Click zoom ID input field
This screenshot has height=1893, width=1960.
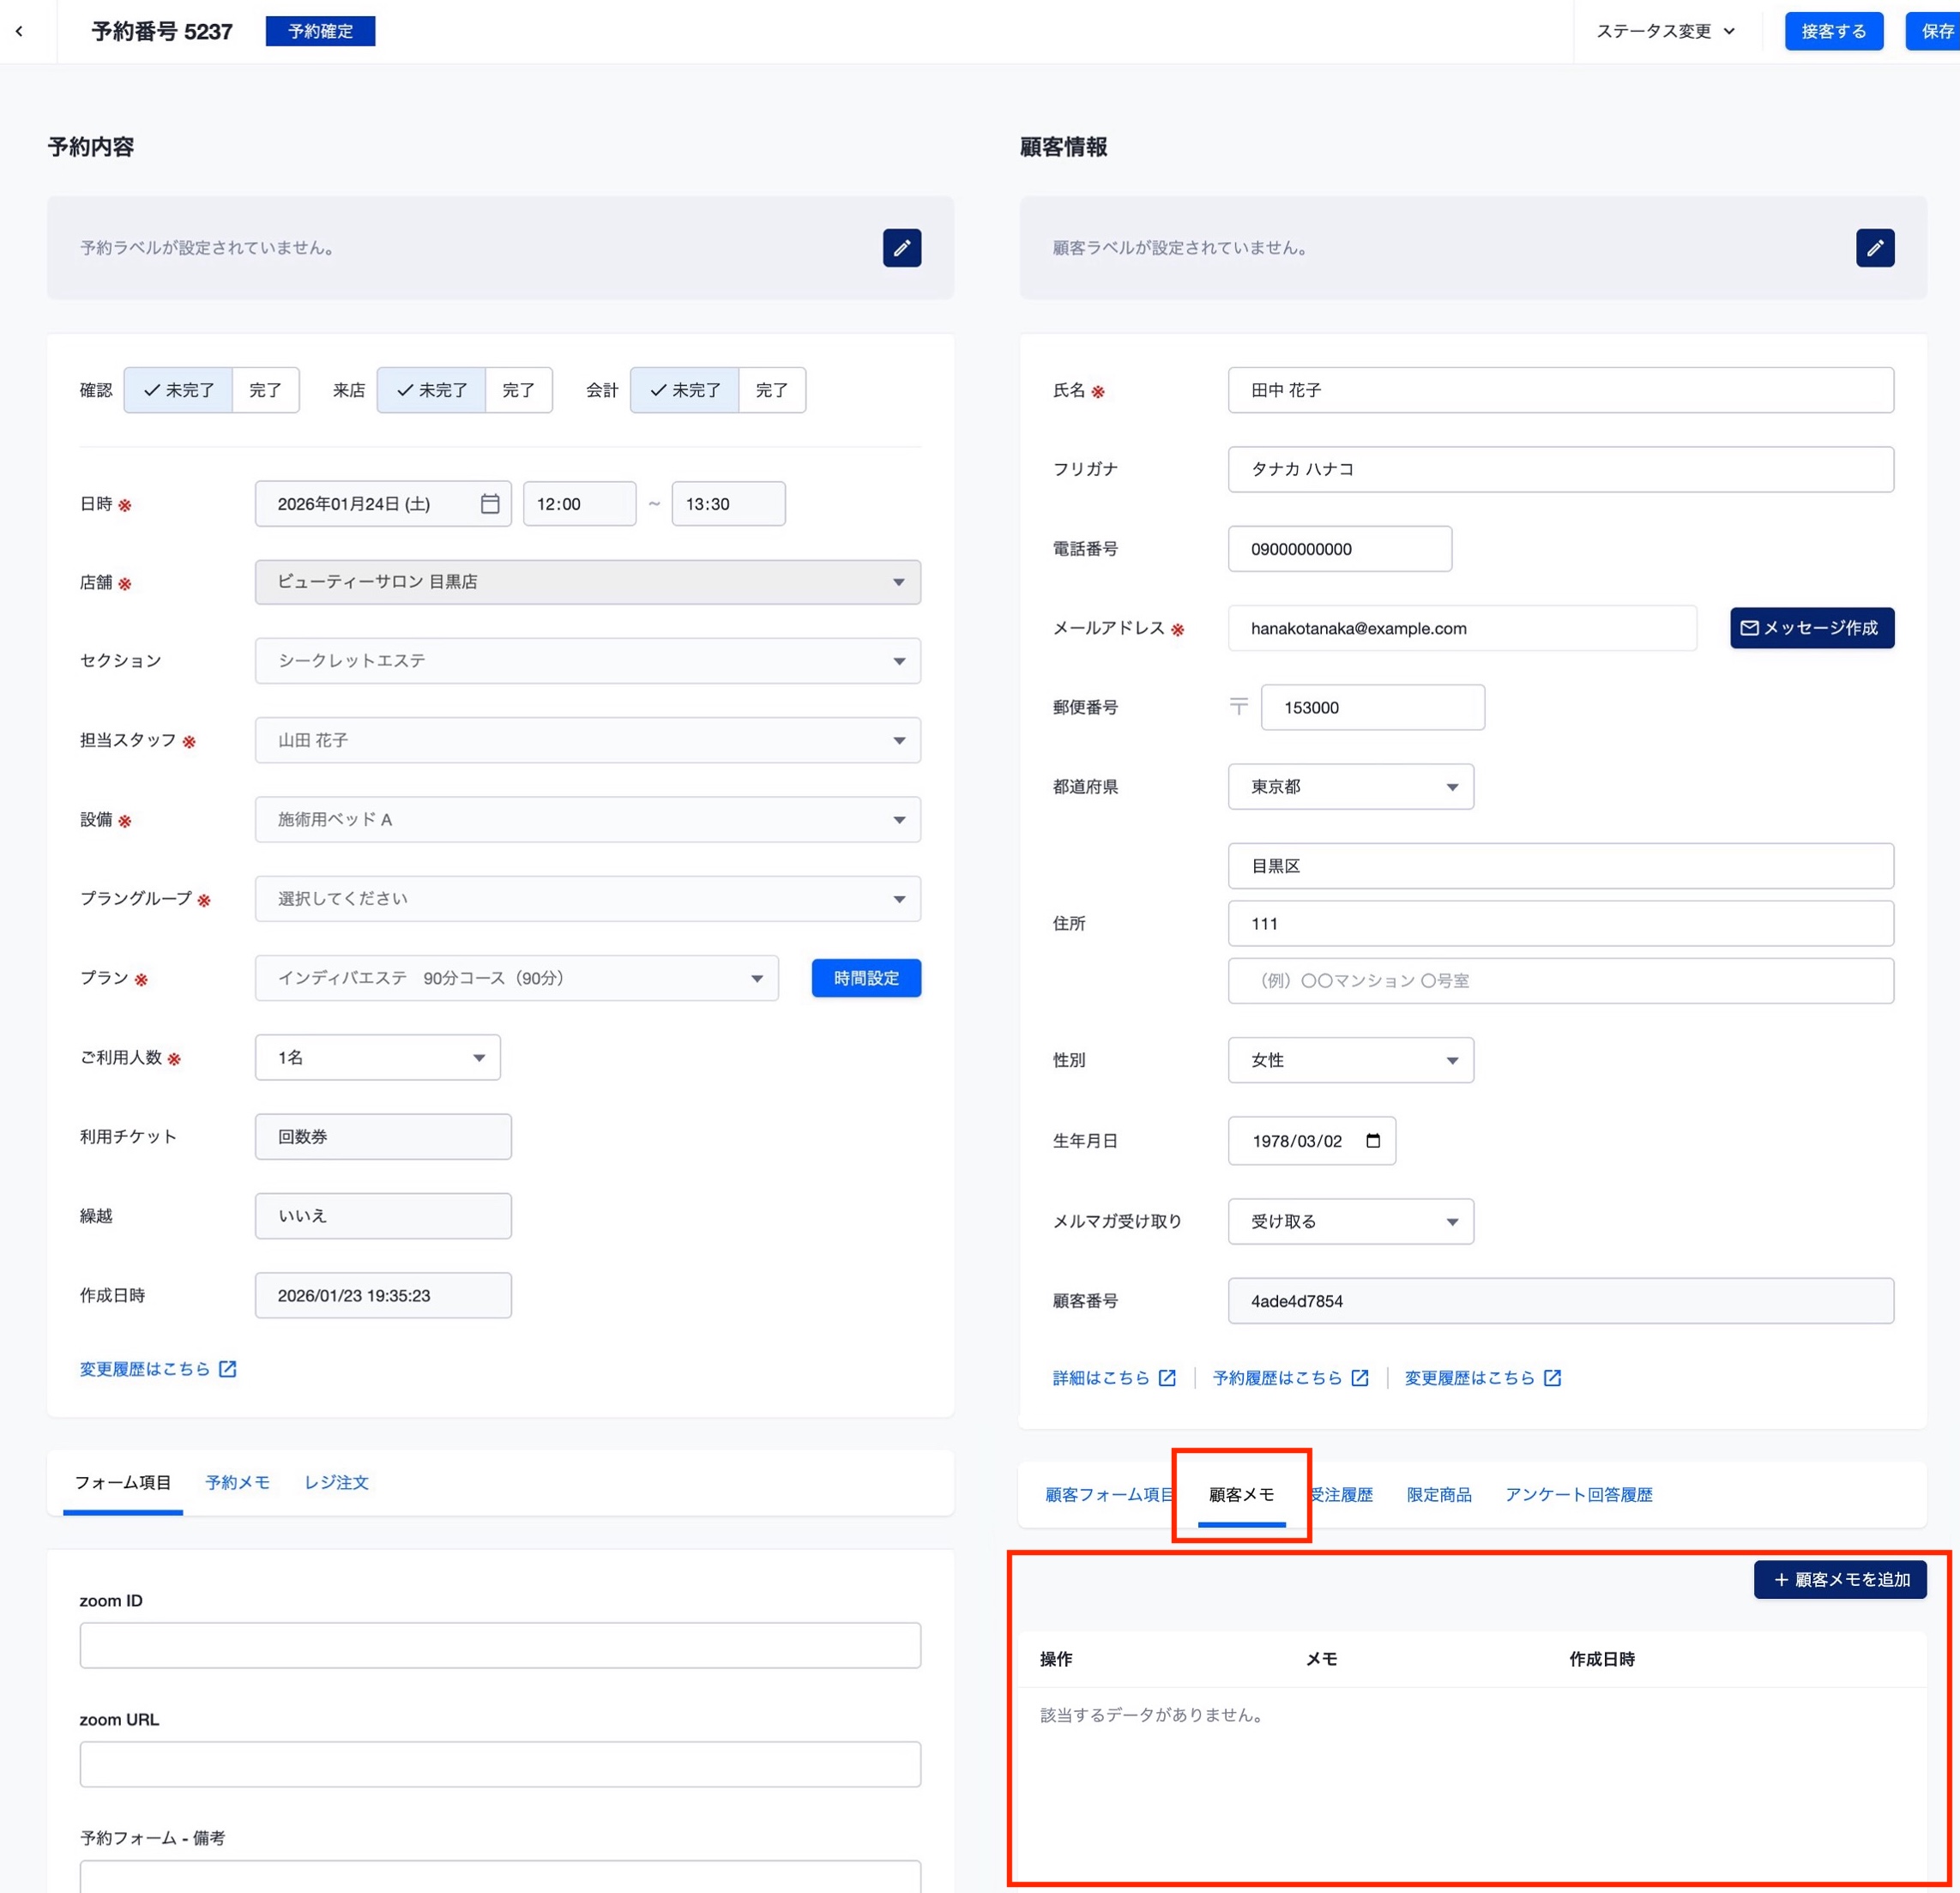tap(500, 1645)
